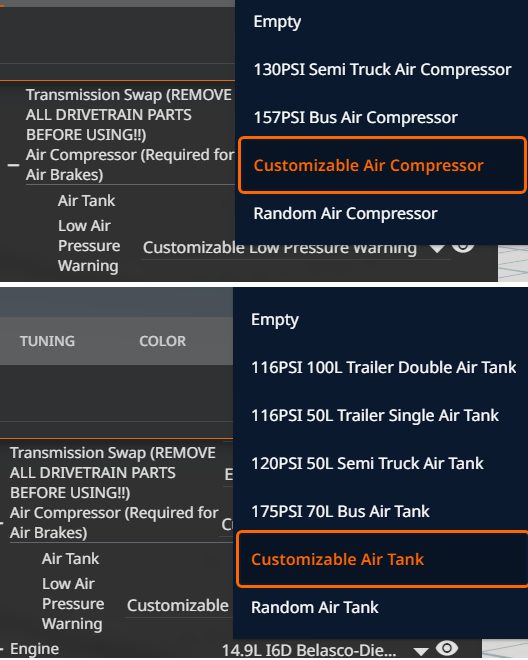Collapse the Engine tree entry

click(x=3, y=649)
